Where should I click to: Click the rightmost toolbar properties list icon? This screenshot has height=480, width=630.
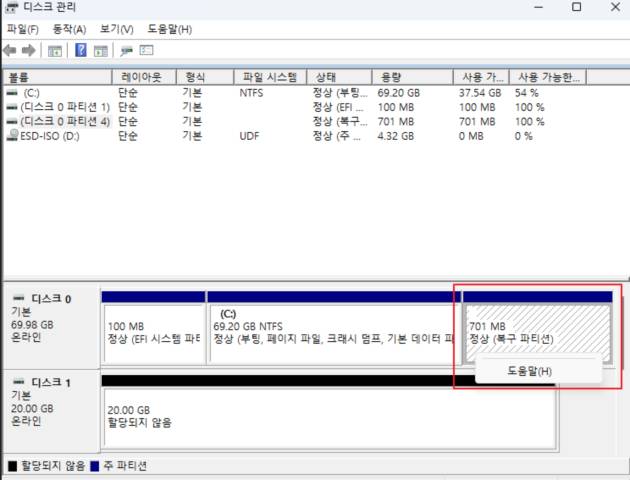146,50
